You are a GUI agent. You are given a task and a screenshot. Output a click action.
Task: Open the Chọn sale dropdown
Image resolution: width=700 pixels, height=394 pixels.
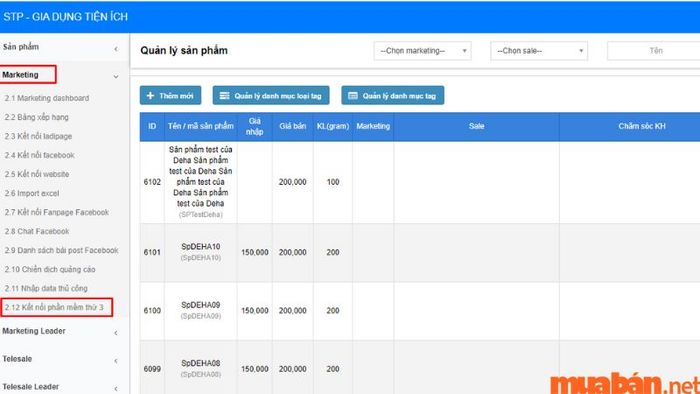[x=539, y=51]
